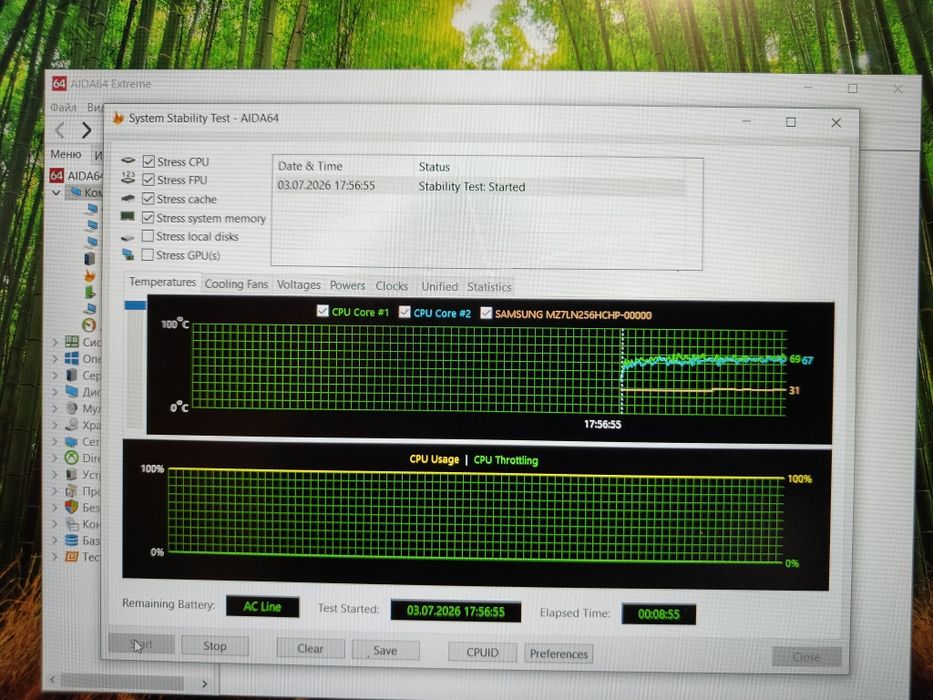
Task: Open the Файл menu in AIDA64 Extreme
Action: (63, 107)
